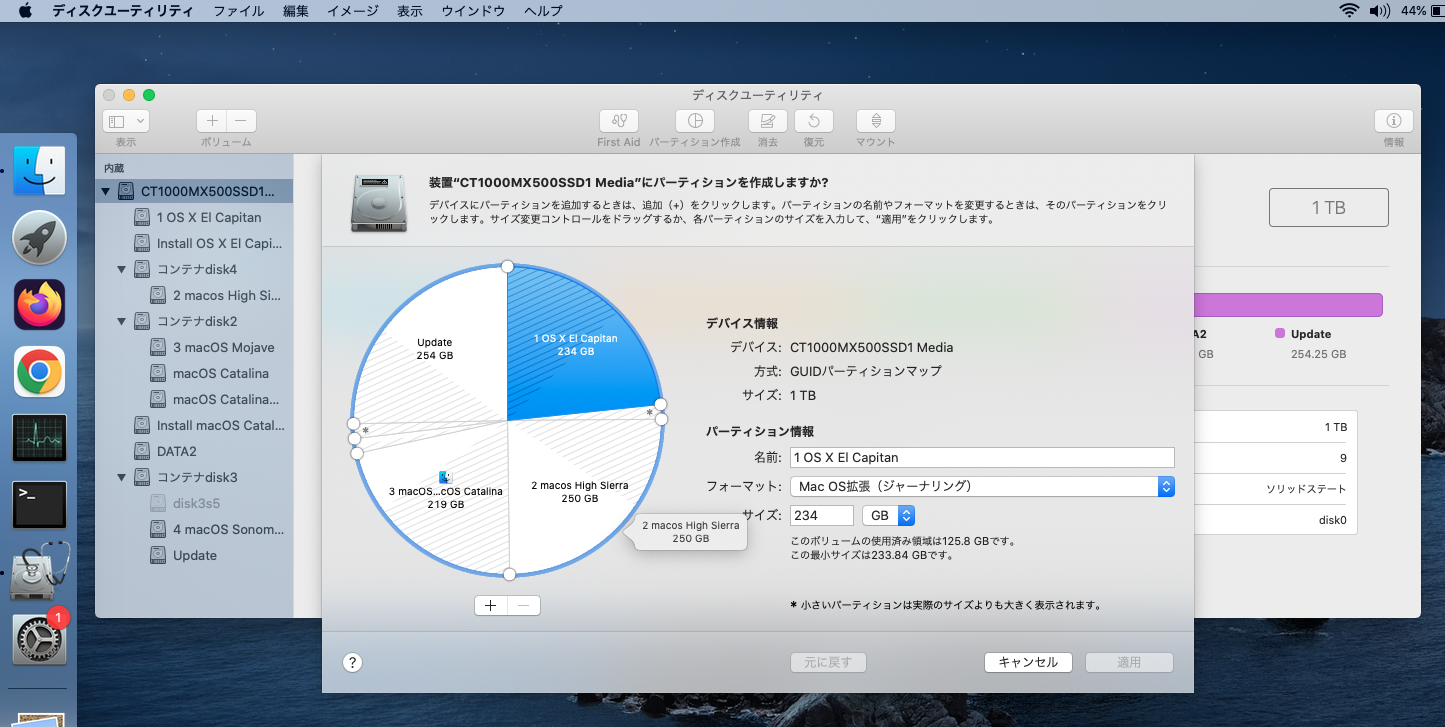The height and width of the screenshot is (727, 1445).
Task: Click the First Aid toolbar icon
Action: click(618, 121)
